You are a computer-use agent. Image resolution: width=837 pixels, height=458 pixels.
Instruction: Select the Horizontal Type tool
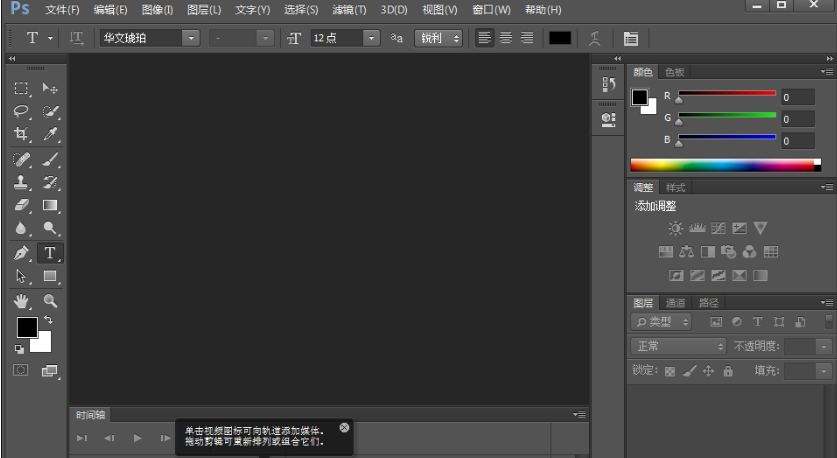click(50, 253)
